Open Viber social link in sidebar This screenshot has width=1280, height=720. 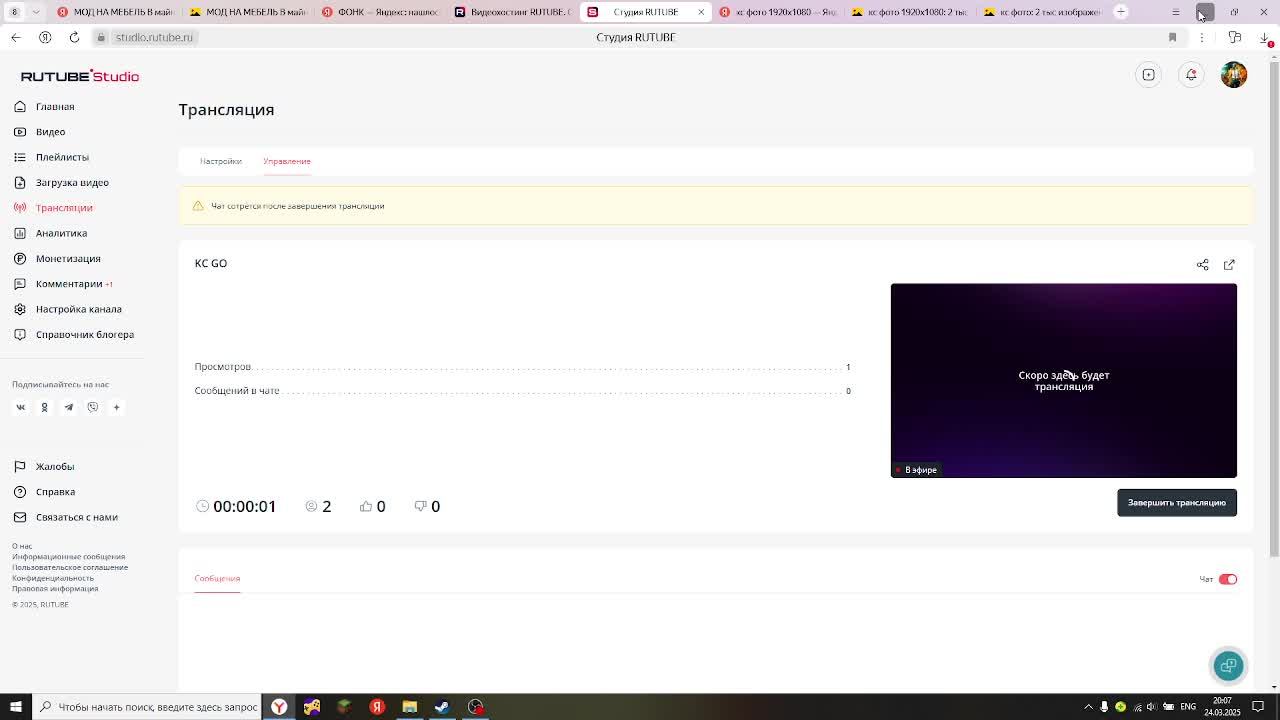click(x=92, y=407)
